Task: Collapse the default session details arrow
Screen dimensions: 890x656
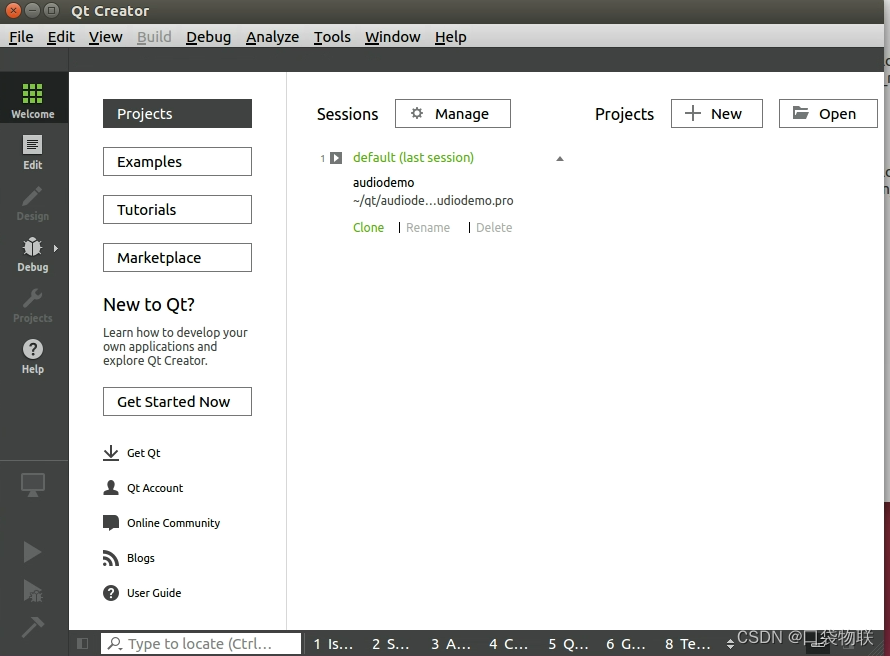Action: pos(560,159)
